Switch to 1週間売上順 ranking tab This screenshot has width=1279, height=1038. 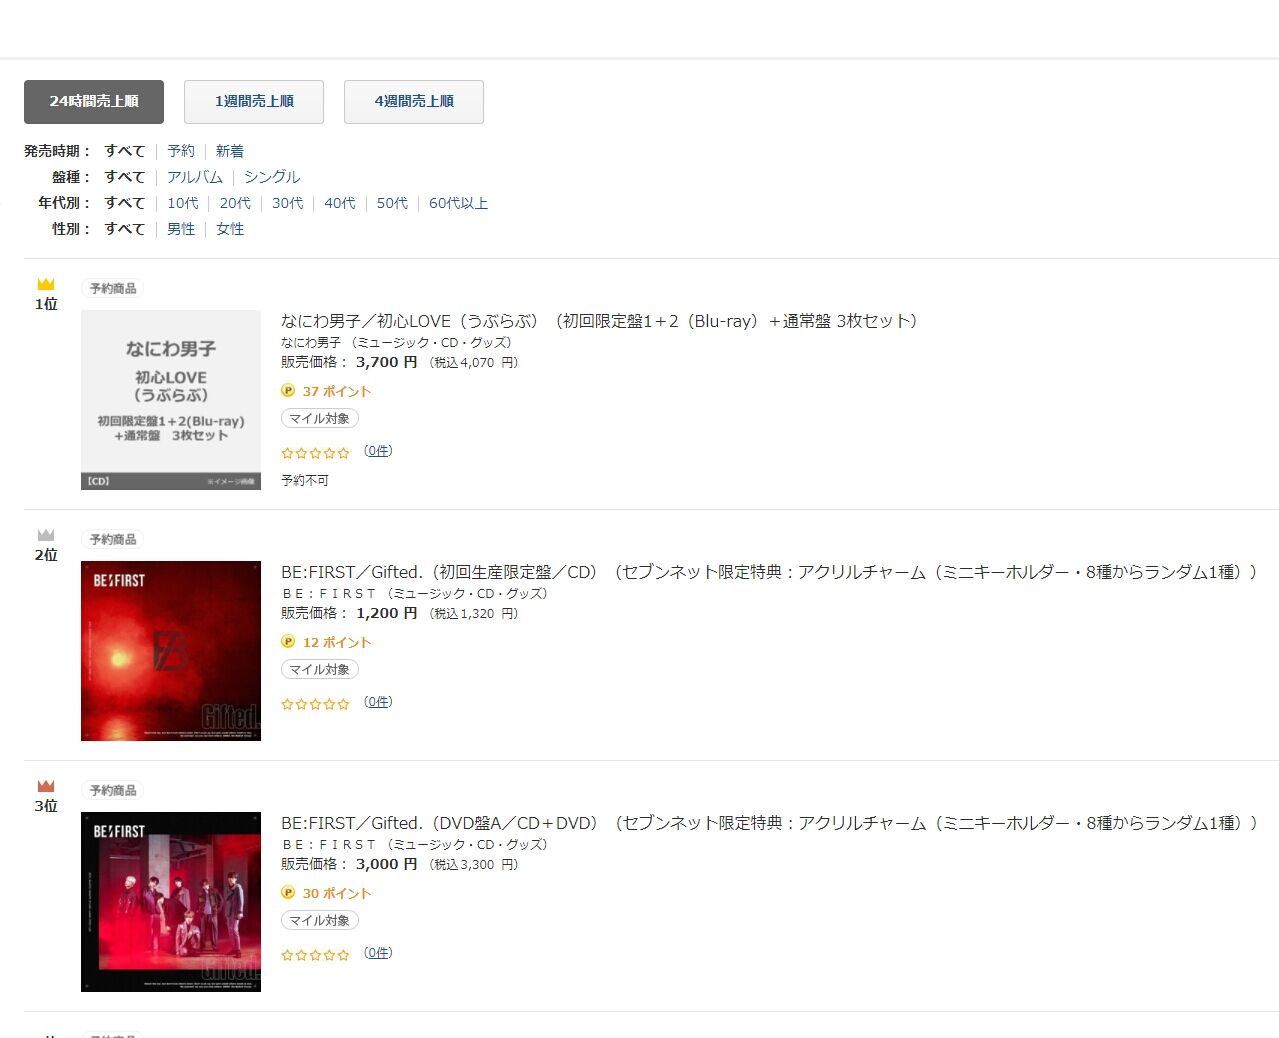254,102
